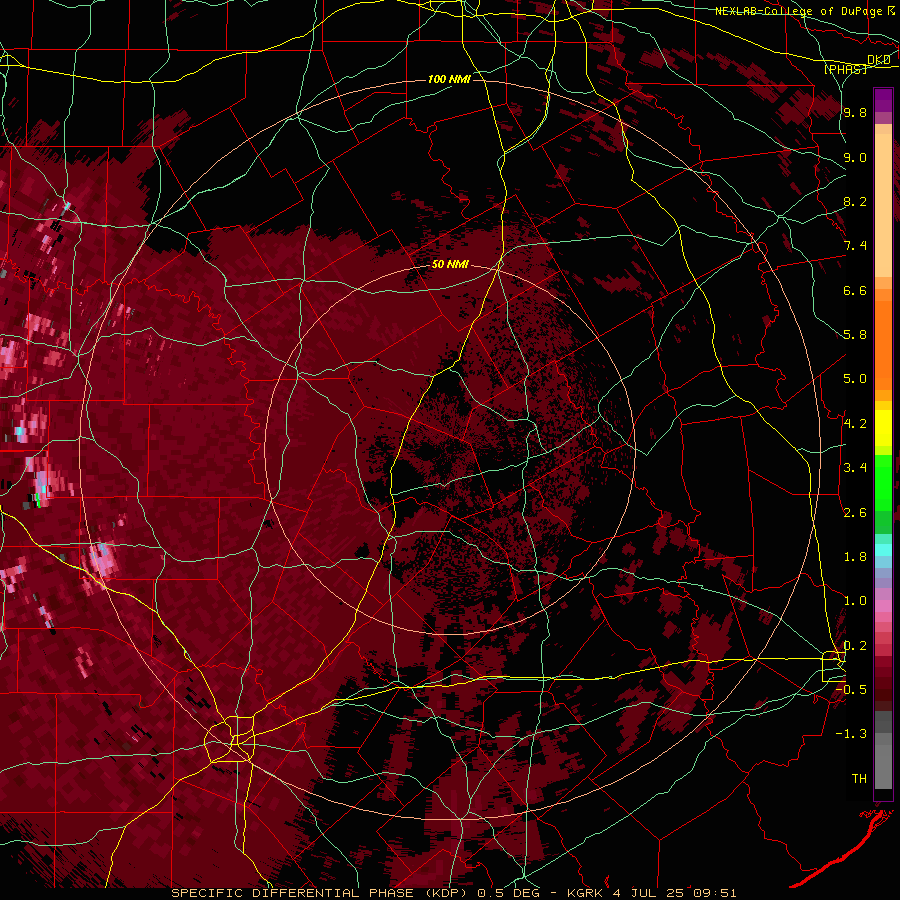Click the 5.8 legend value
This screenshot has width=900, height=900.
855,334
